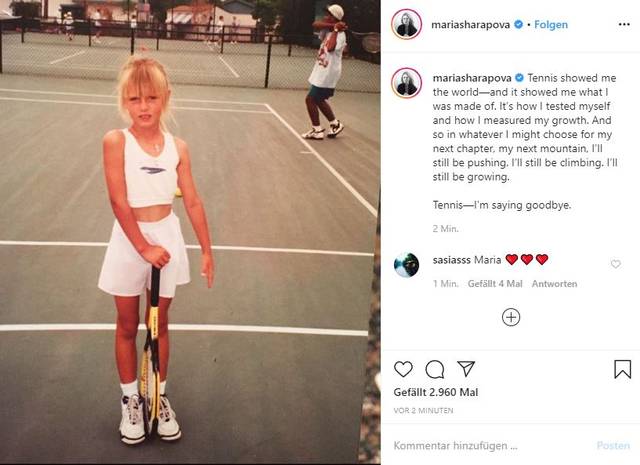Like the sasiasss comment heart
The height and width of the screenshot is (465, 640).
pyautogui.click(x=616, y=264)
